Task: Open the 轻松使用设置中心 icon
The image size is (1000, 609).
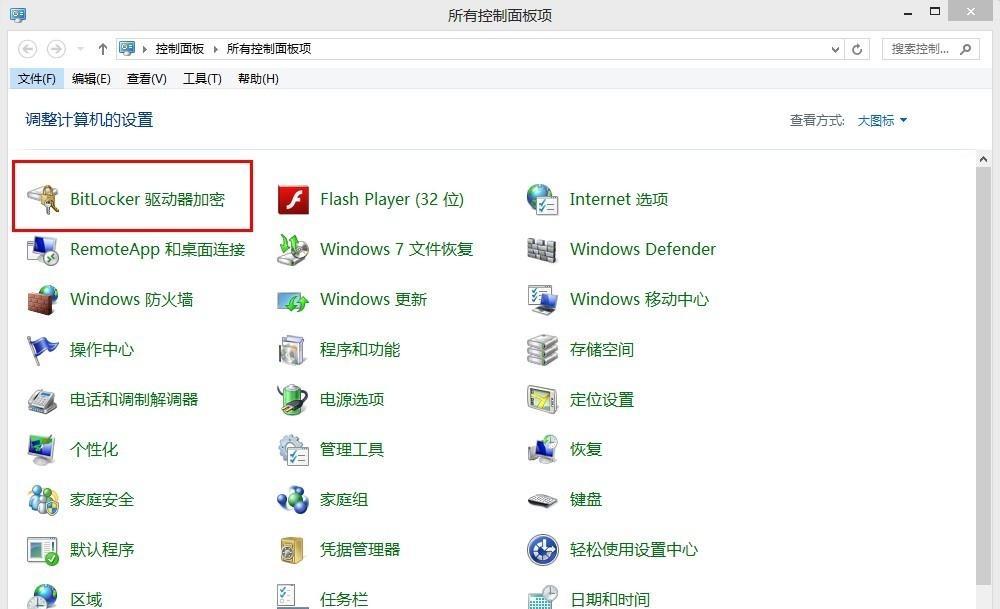Action: [543, 550]
